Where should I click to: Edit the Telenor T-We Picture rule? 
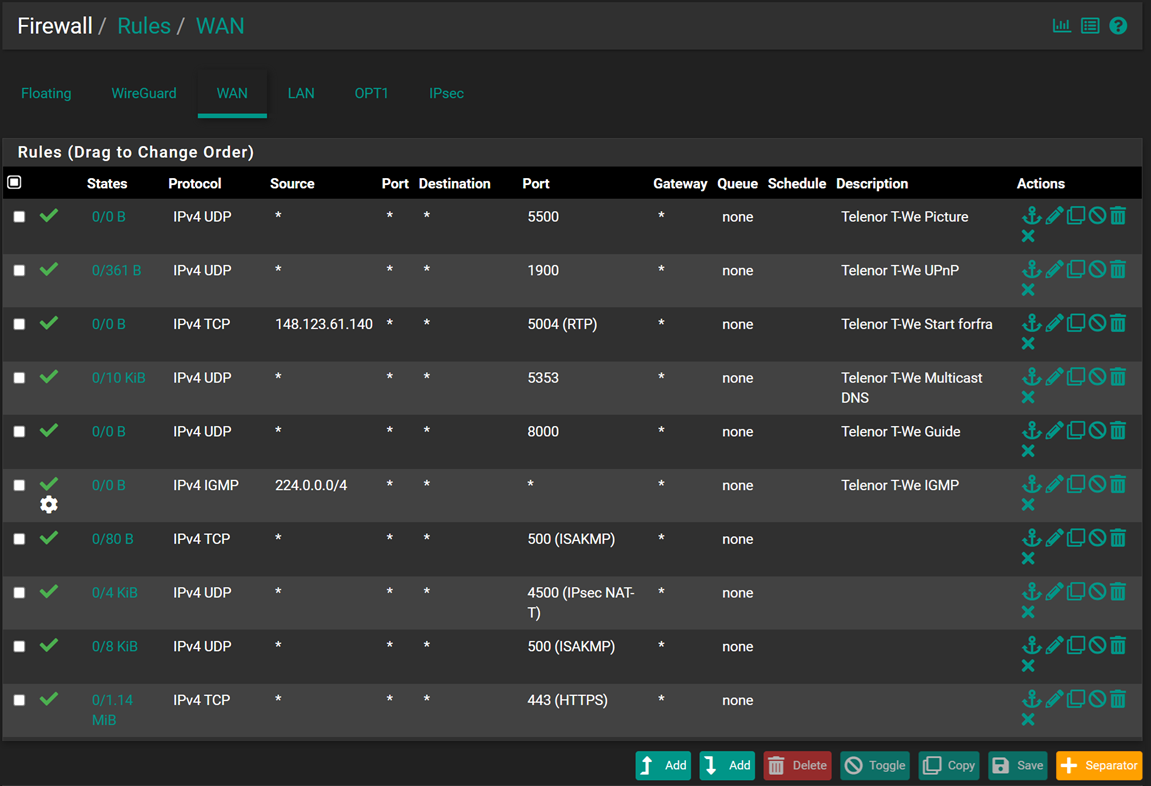1054,216
